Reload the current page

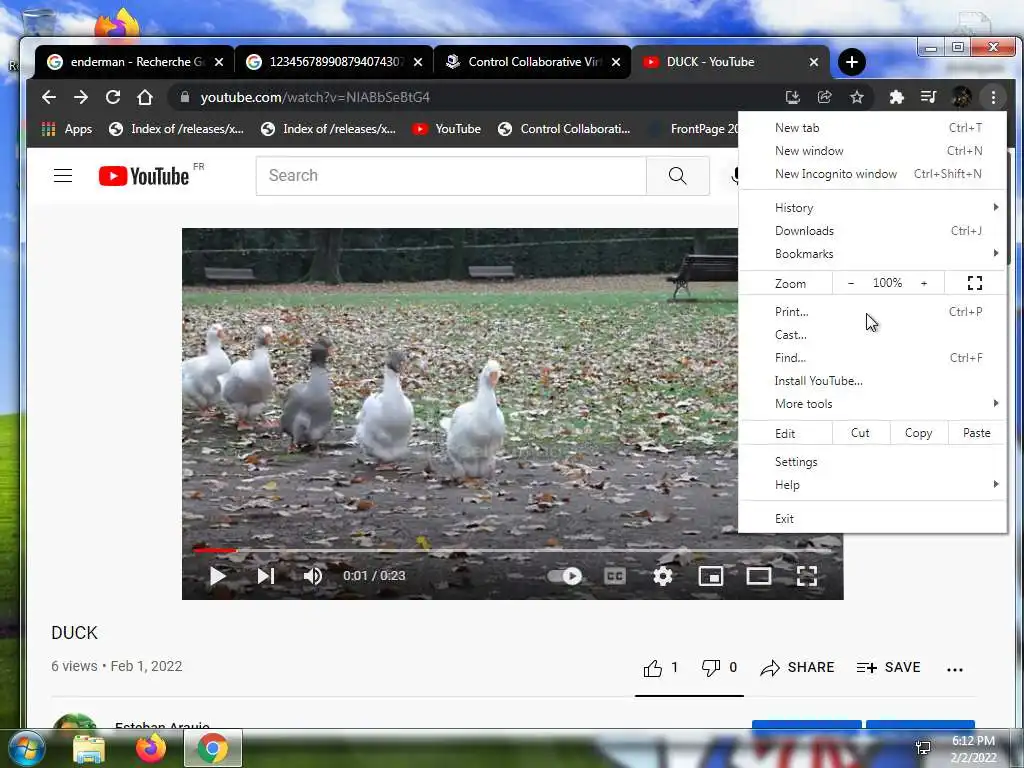pos(113,97)
